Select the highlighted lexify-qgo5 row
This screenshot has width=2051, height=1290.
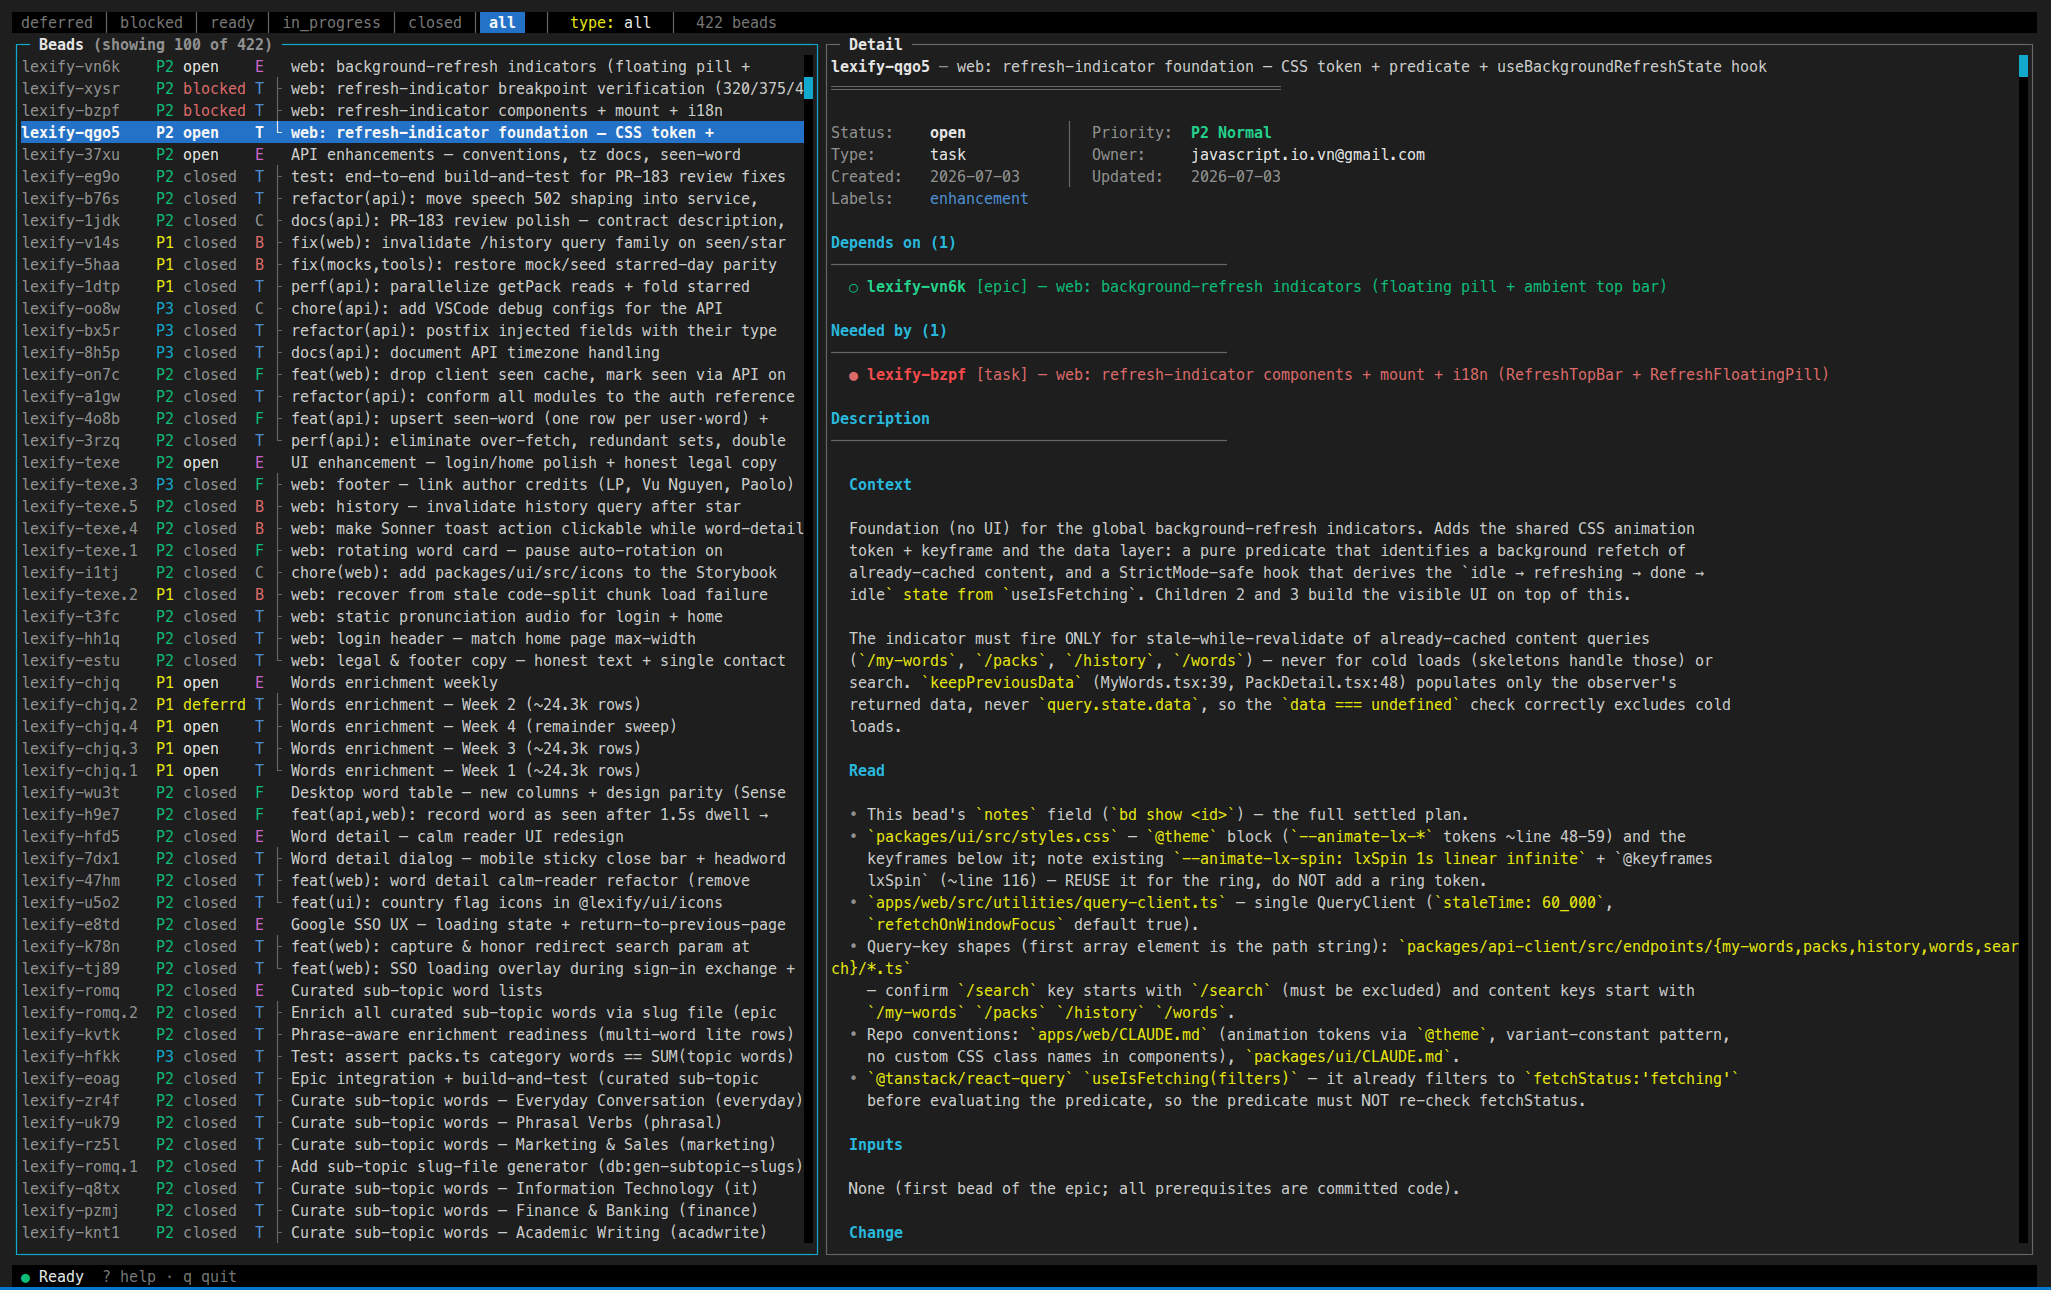(x=412, y=132)
